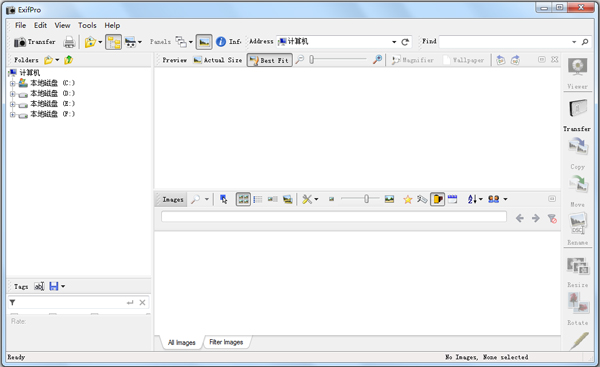
Task: Open the View menu
Action: pos(62,25)
